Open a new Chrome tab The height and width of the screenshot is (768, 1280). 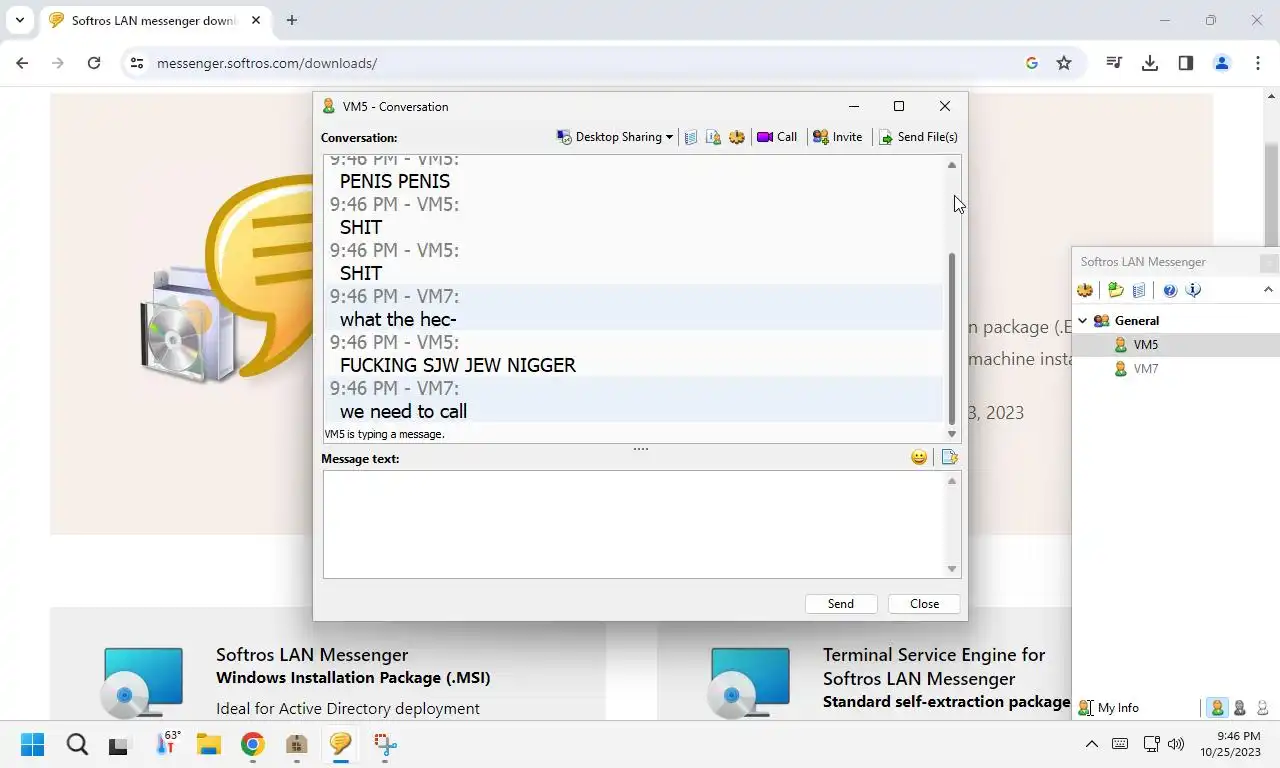[x=292, y=20]
